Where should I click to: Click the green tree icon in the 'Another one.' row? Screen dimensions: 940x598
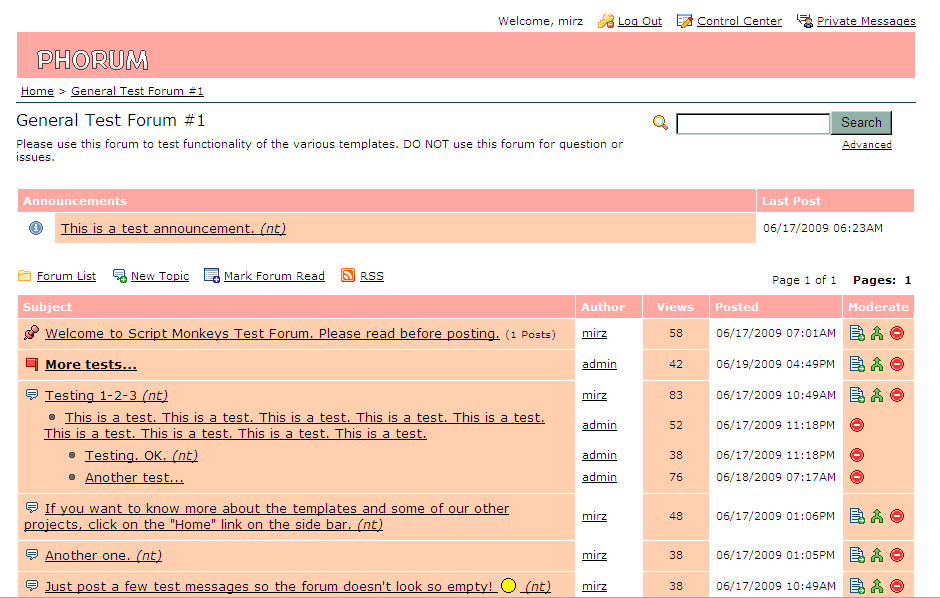(x=877, y=555)
